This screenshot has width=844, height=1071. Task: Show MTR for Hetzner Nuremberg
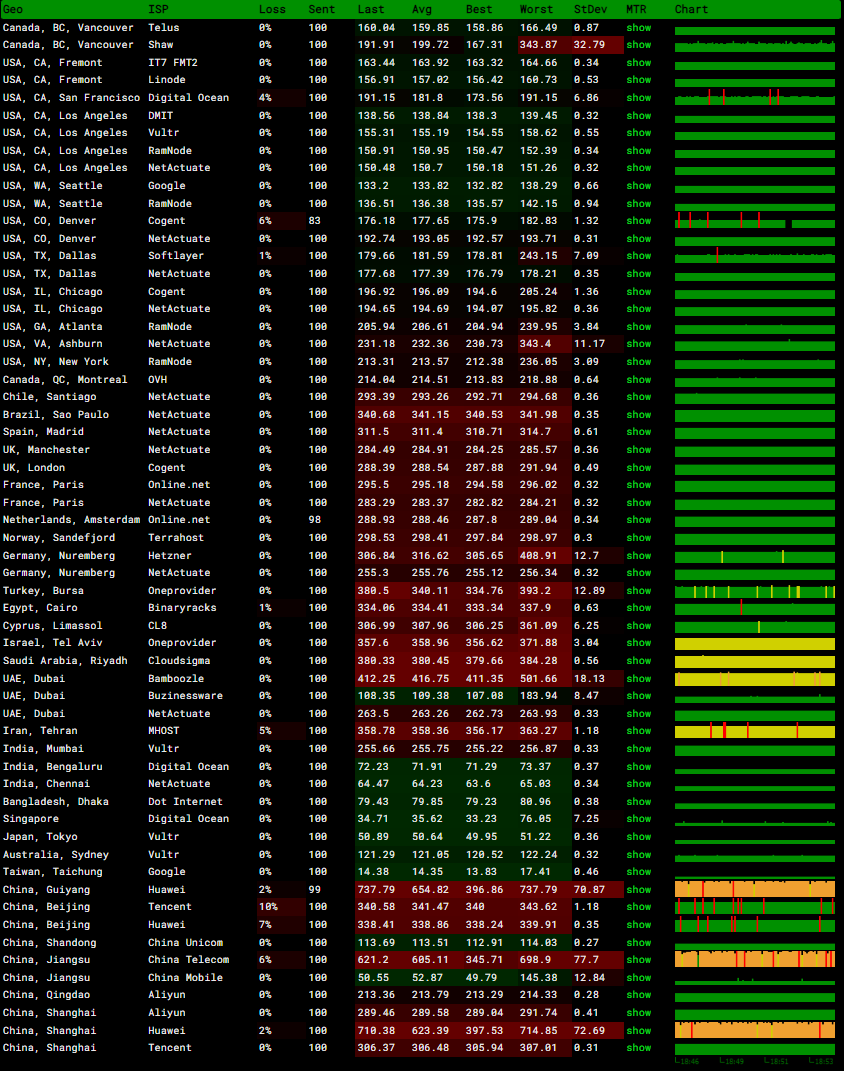pyautogui.click(x=638, y=556)
